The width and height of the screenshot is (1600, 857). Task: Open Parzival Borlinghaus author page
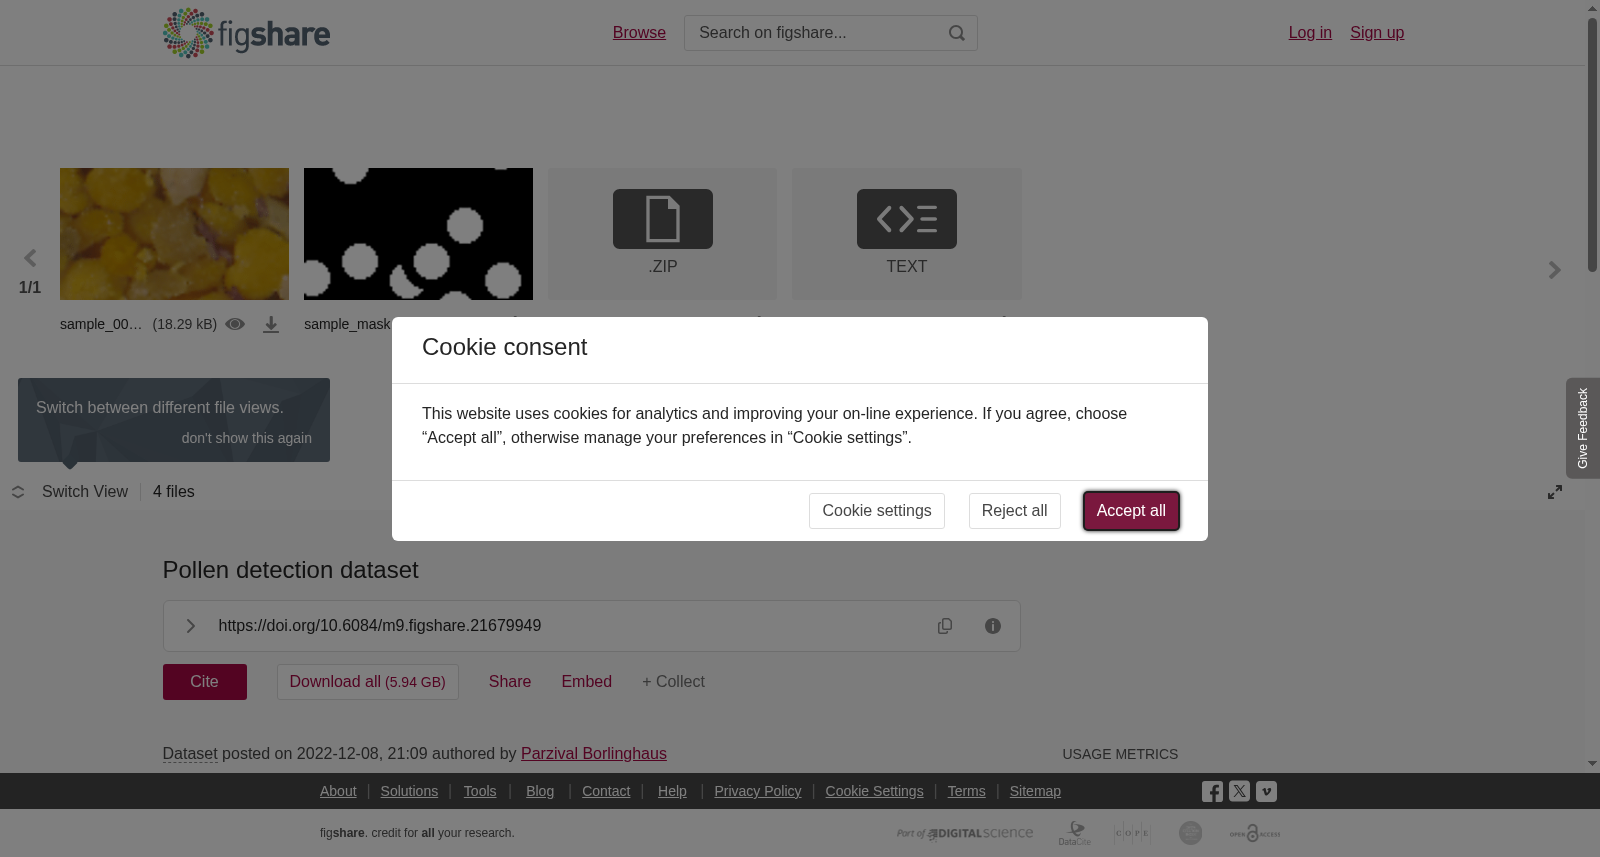coord(594,754)
